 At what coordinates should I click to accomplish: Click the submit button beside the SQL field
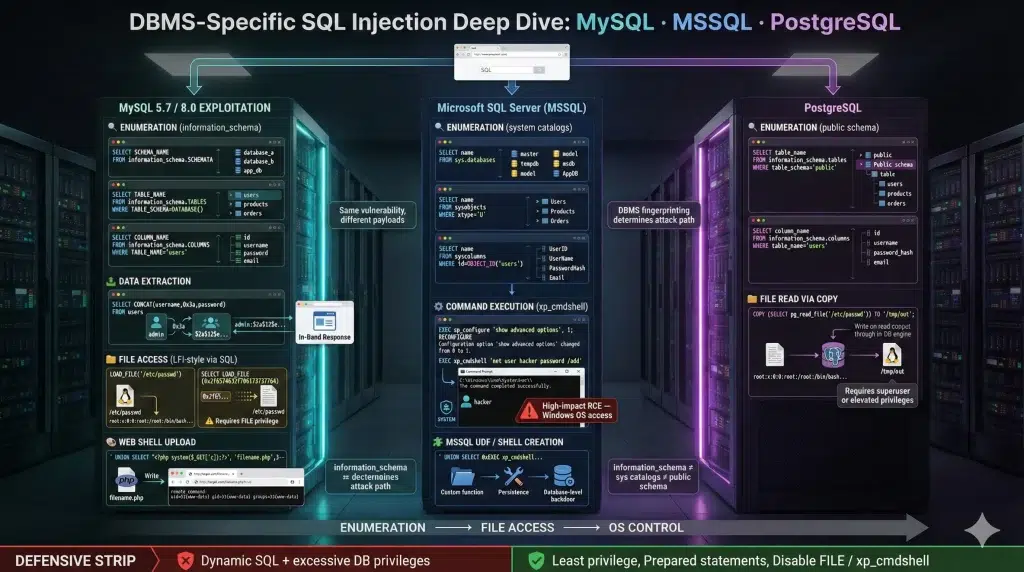click(x=539, y=70)
